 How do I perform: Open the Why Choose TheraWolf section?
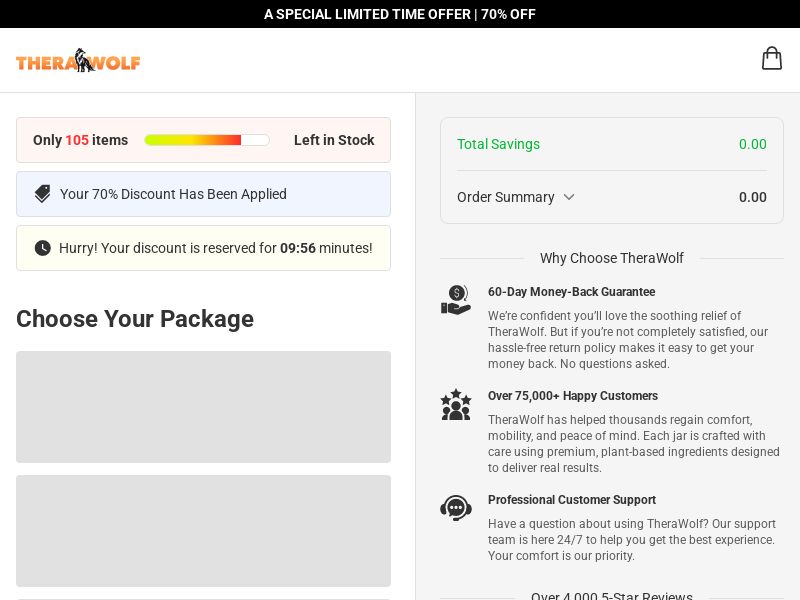click(612, 258)
